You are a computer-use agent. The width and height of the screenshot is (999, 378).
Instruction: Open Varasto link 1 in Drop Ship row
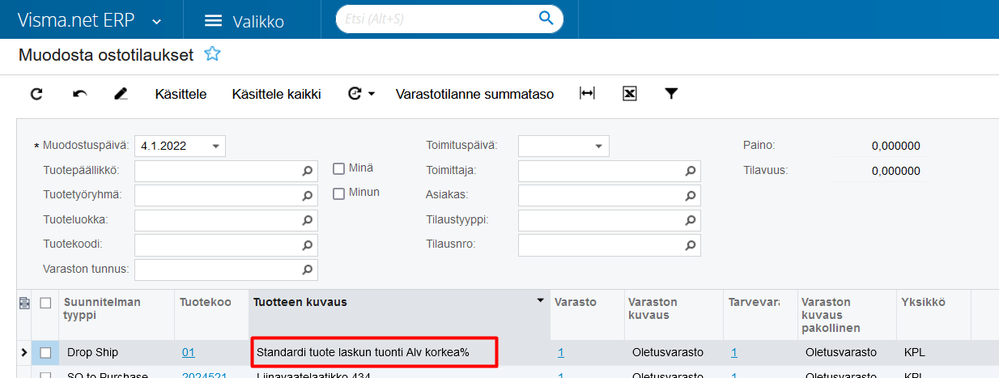click(561, 353)
